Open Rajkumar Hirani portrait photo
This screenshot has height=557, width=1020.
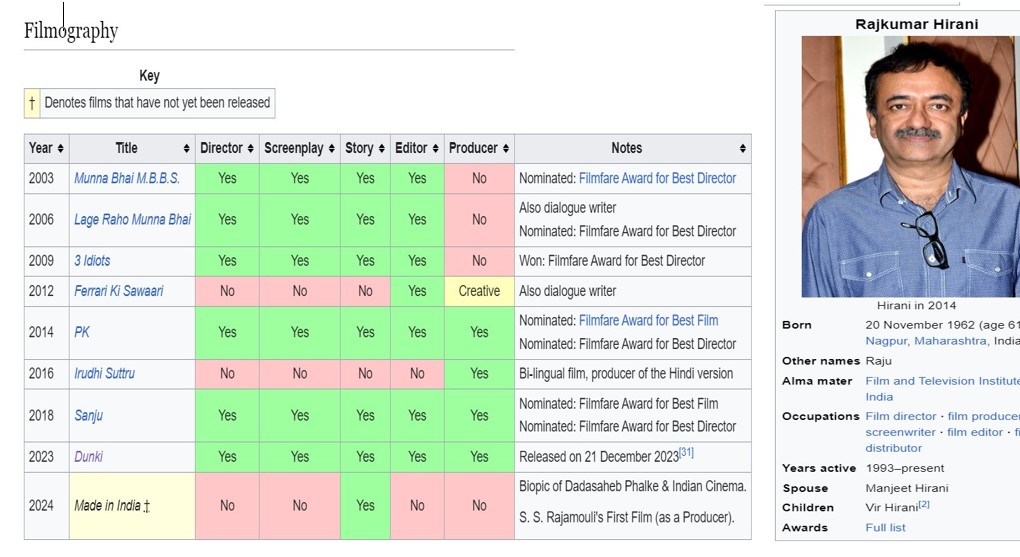tap(911, 167)
